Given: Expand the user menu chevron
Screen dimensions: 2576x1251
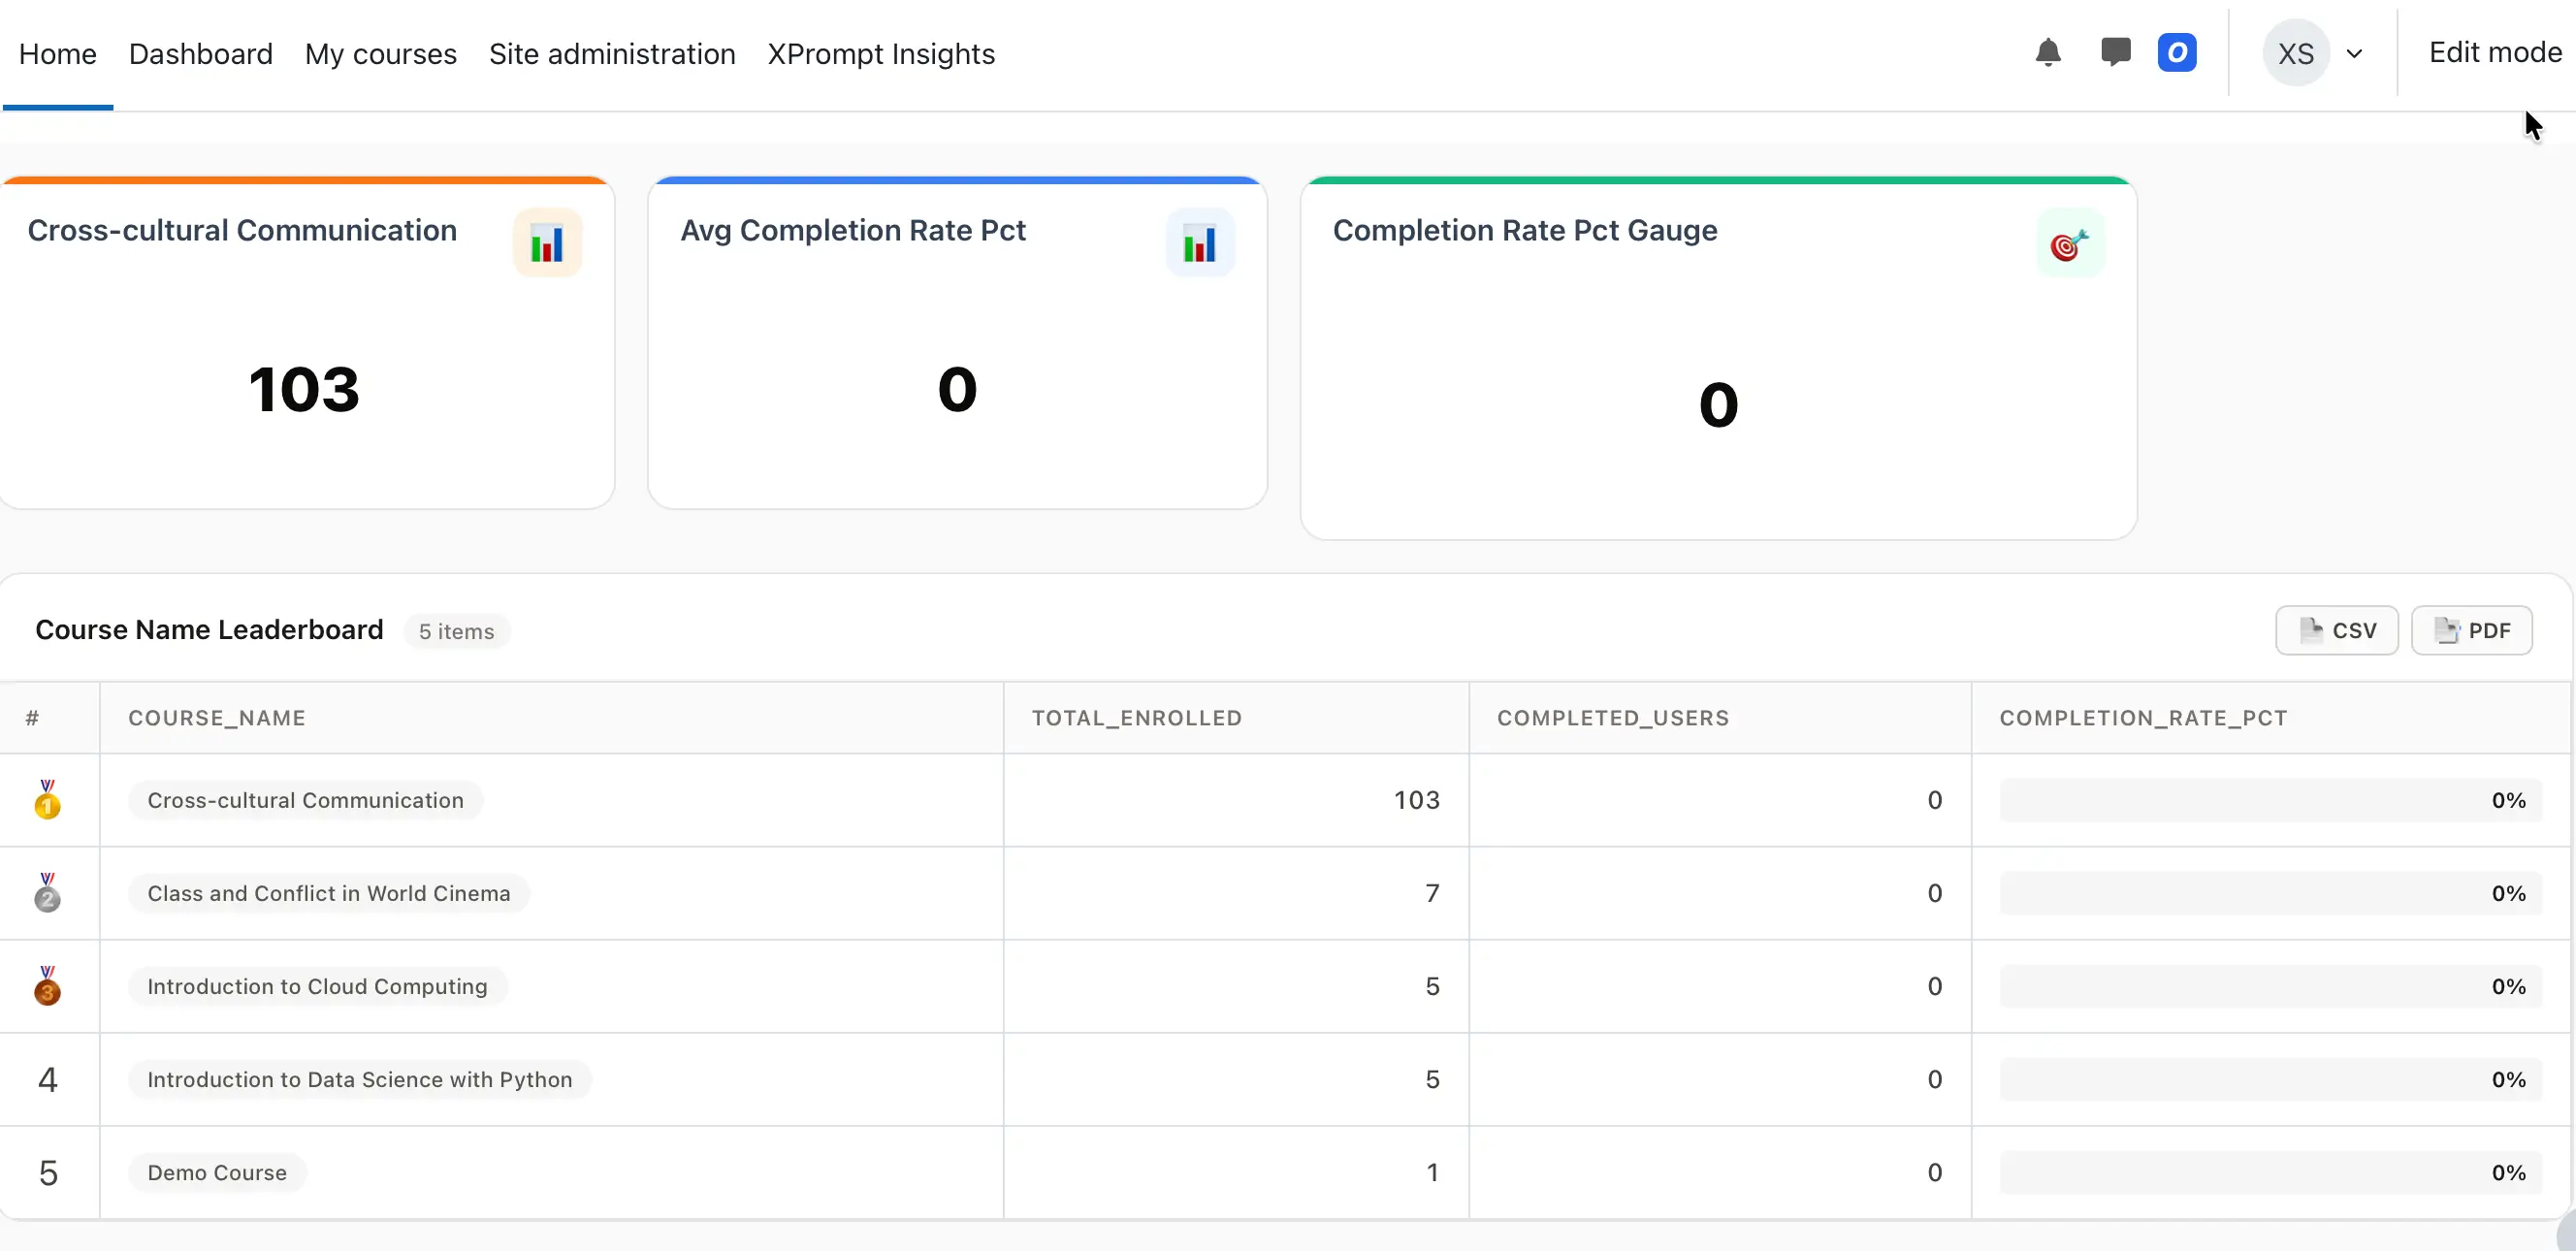Looking at the screenshot, I should click(x=2354, y=54).
